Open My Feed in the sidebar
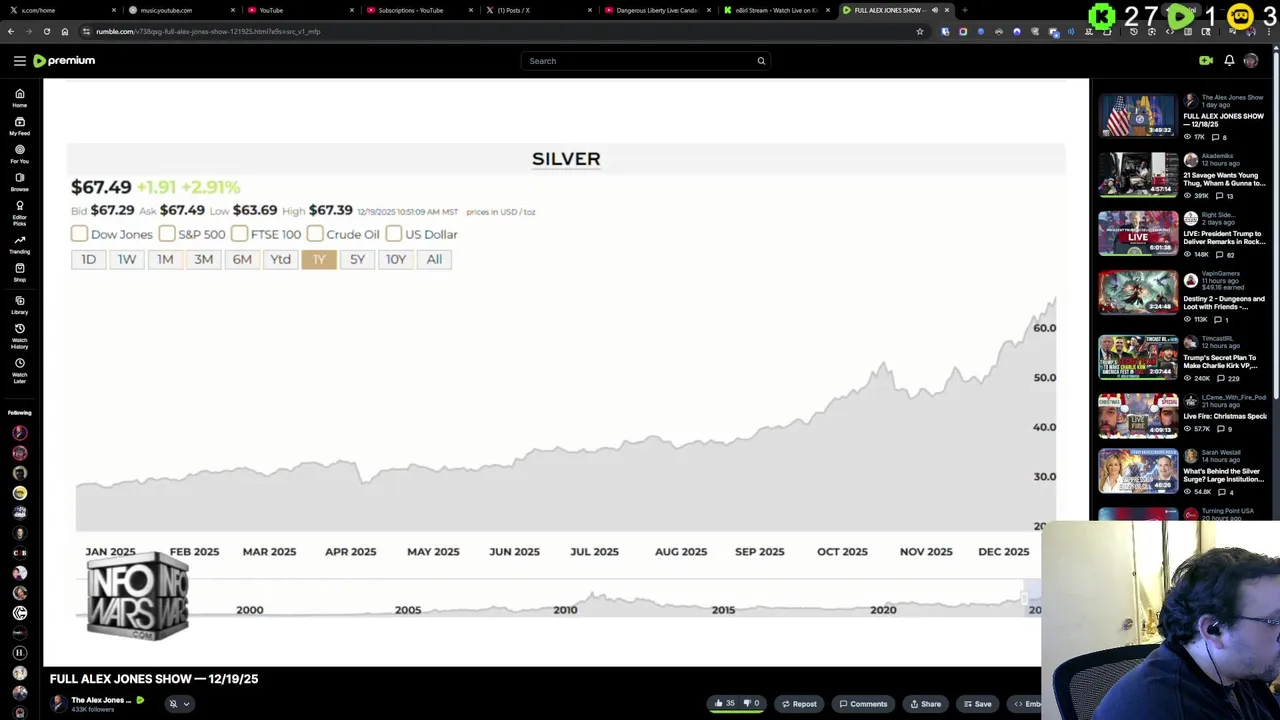The image size is (1280, 720). tap(19, 125)
